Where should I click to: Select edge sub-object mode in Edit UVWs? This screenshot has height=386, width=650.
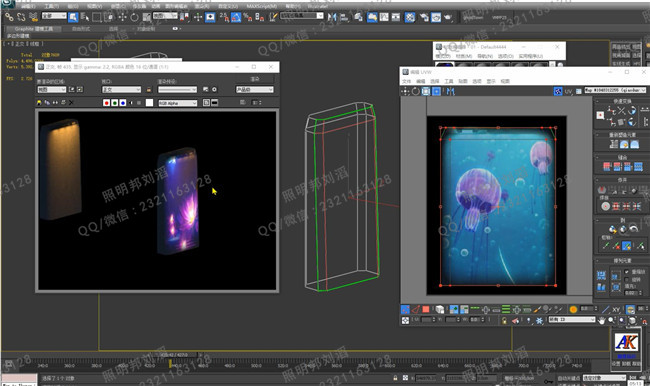(415, 309)
